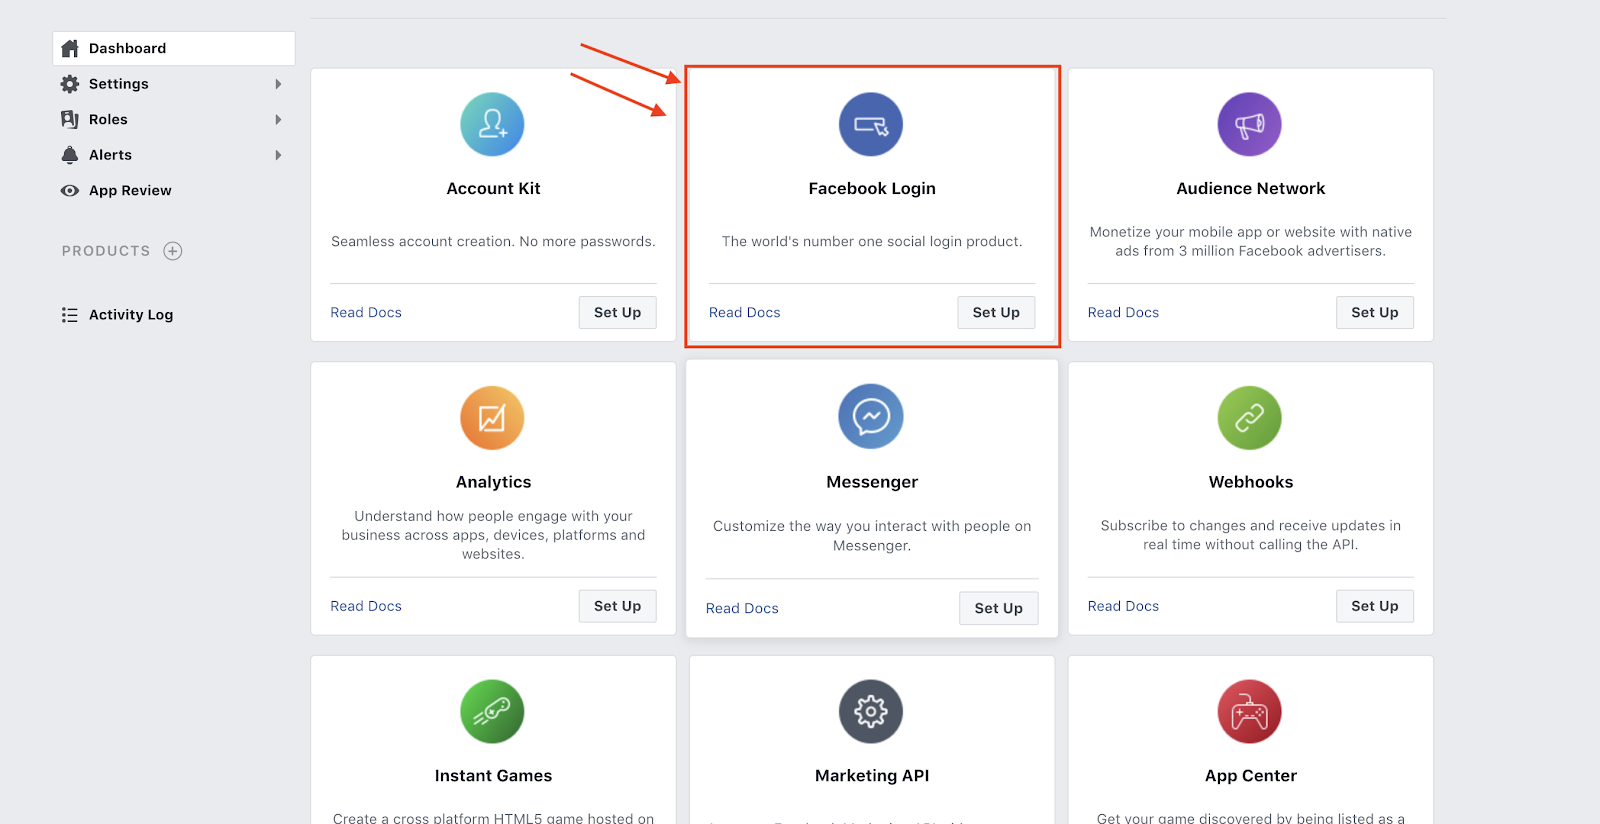Screen dimensions: 1600x824
Task: Click the Roles badge icon
Action: click(70, 119)
